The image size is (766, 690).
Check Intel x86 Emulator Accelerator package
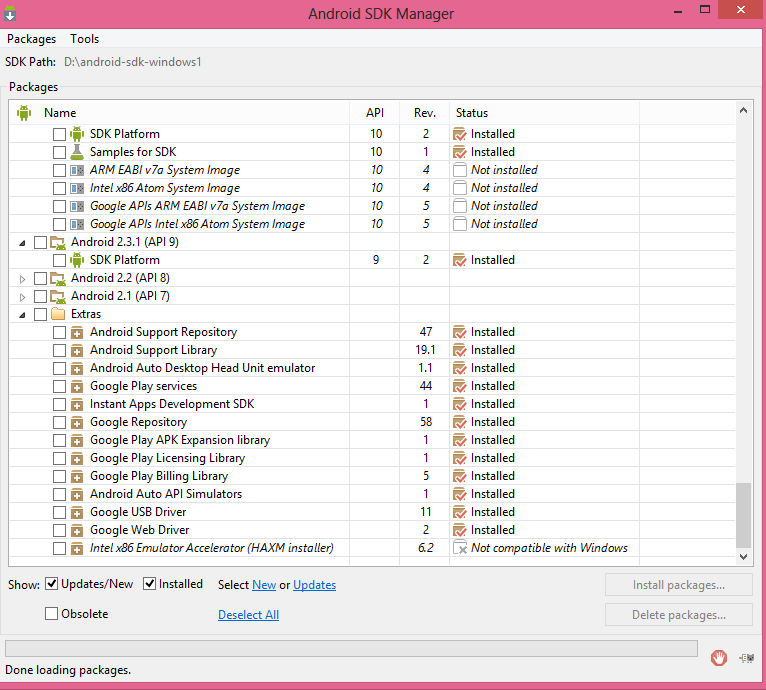(59, 548)
